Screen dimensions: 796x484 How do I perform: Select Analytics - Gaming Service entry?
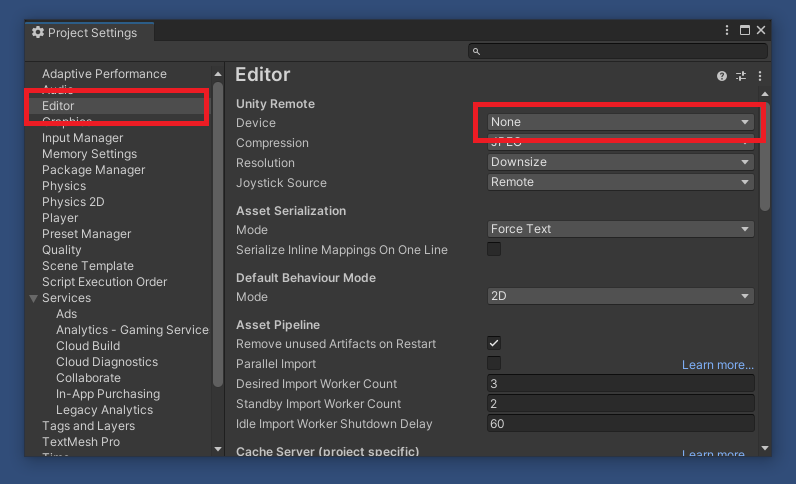(x=132, y=330)
